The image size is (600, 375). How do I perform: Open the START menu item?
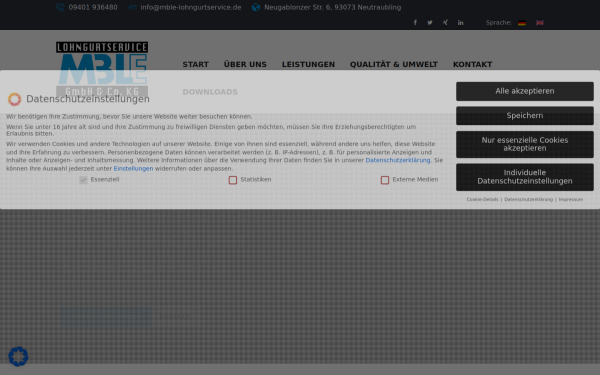pos(196,64)
